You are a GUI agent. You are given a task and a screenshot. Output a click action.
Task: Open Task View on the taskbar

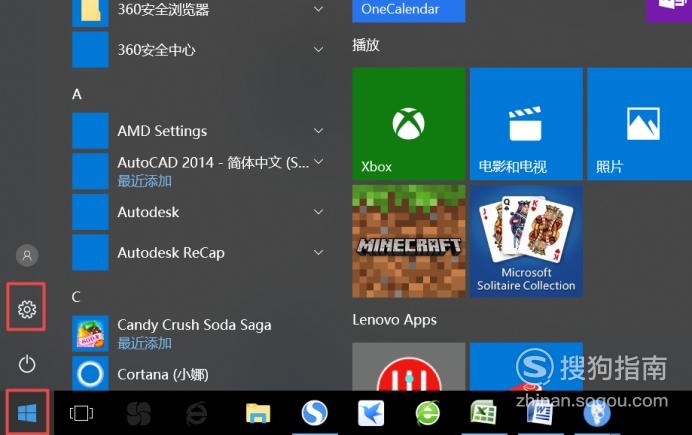81,413
